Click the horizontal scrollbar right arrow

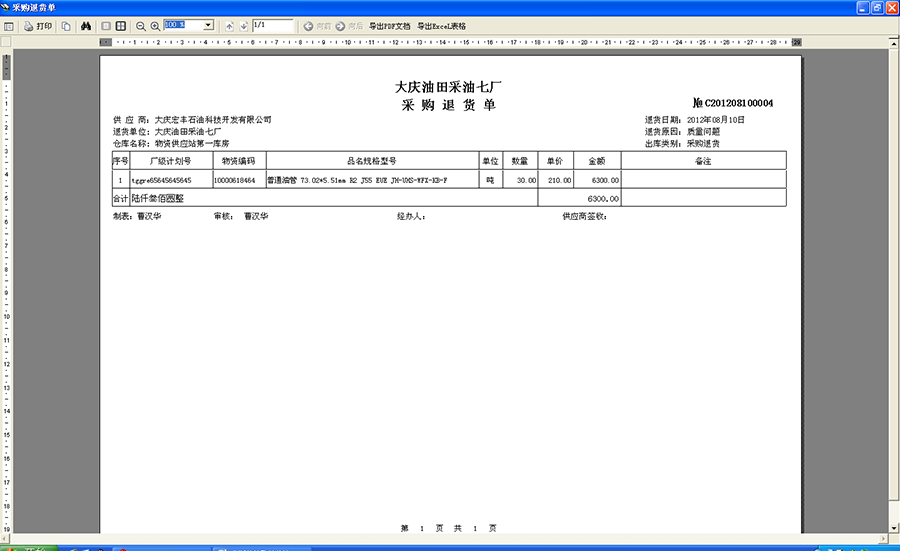coord(883,539)
